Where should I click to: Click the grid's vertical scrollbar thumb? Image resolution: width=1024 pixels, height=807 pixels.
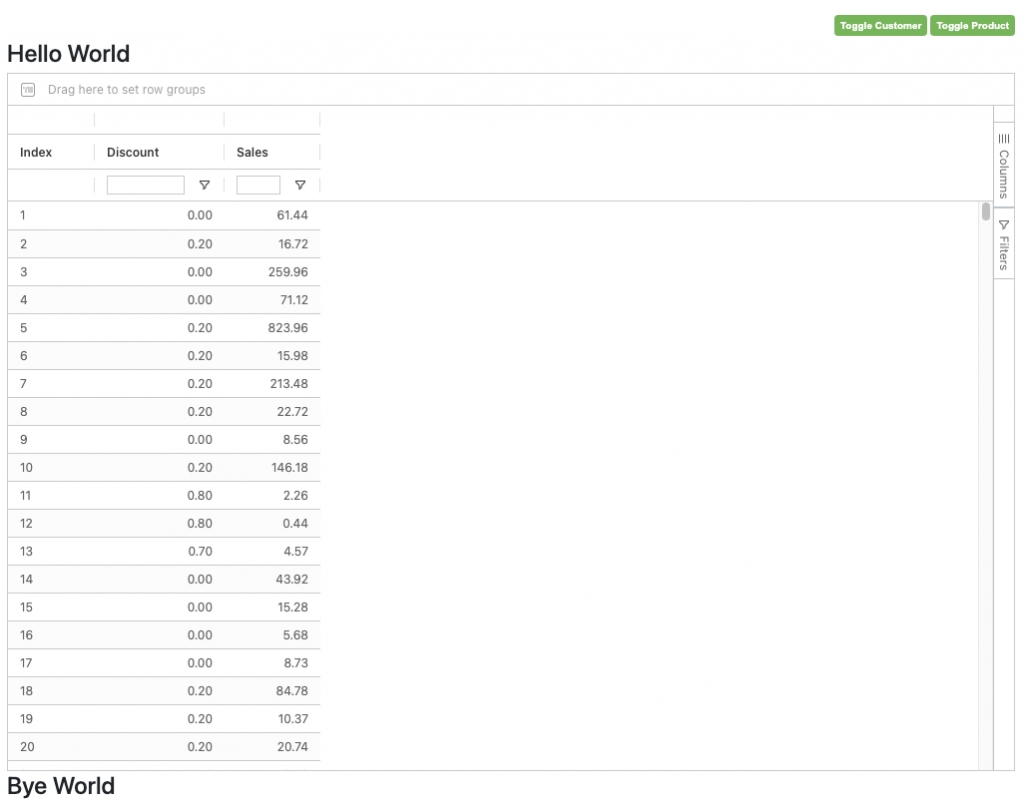986,212
